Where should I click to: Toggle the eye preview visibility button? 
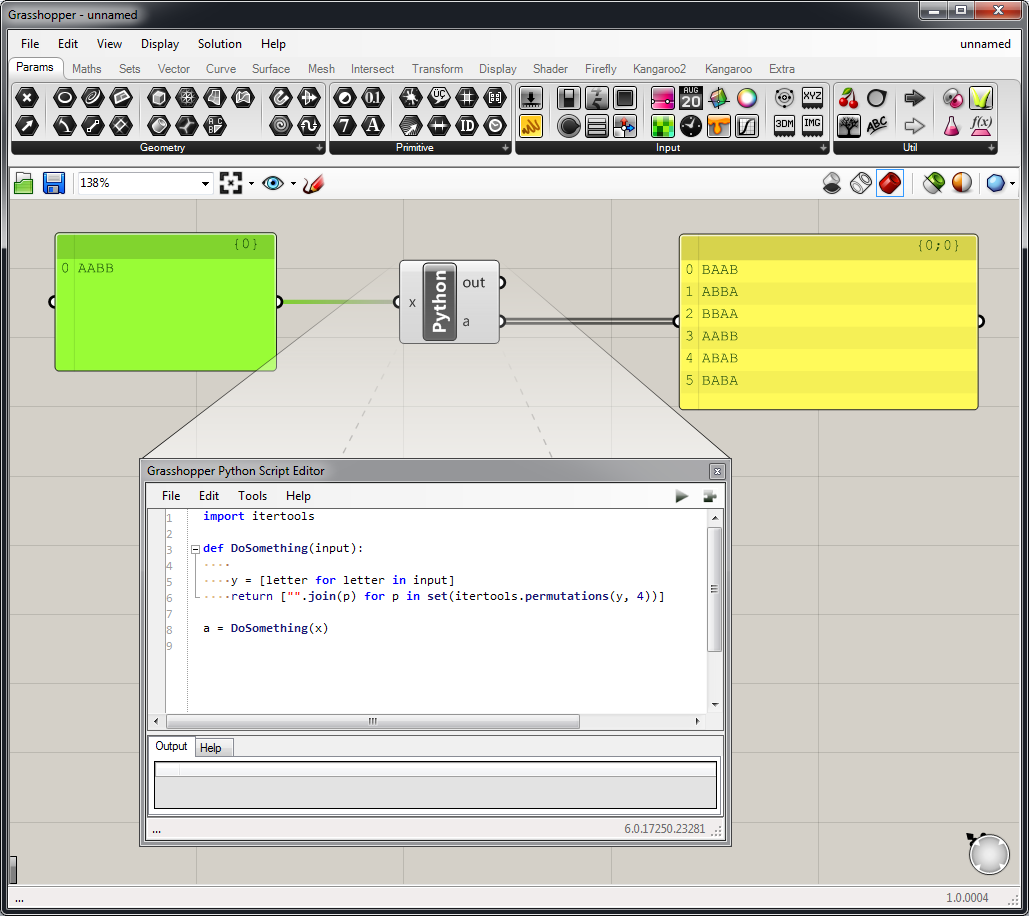(x=272, y=183)
